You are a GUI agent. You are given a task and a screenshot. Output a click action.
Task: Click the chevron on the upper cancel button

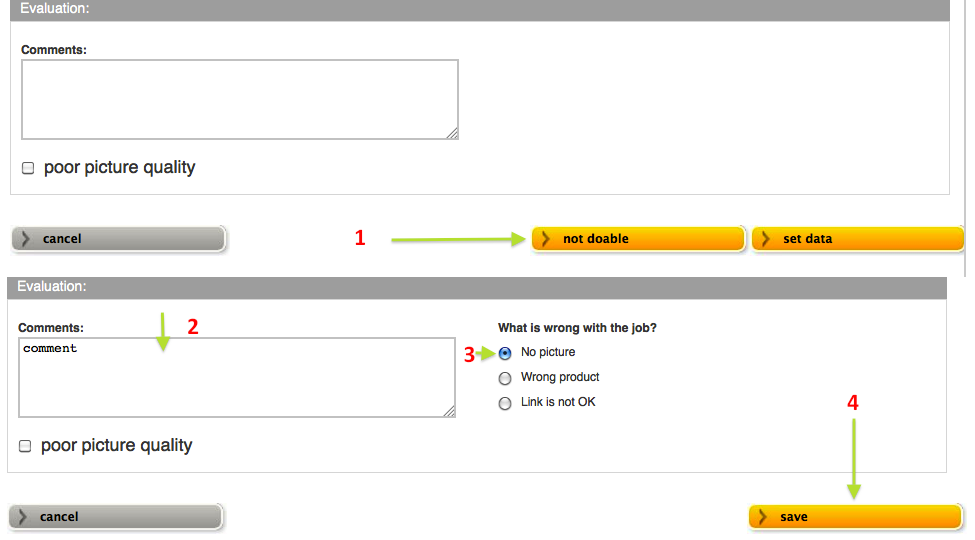[x=25, y=239]
